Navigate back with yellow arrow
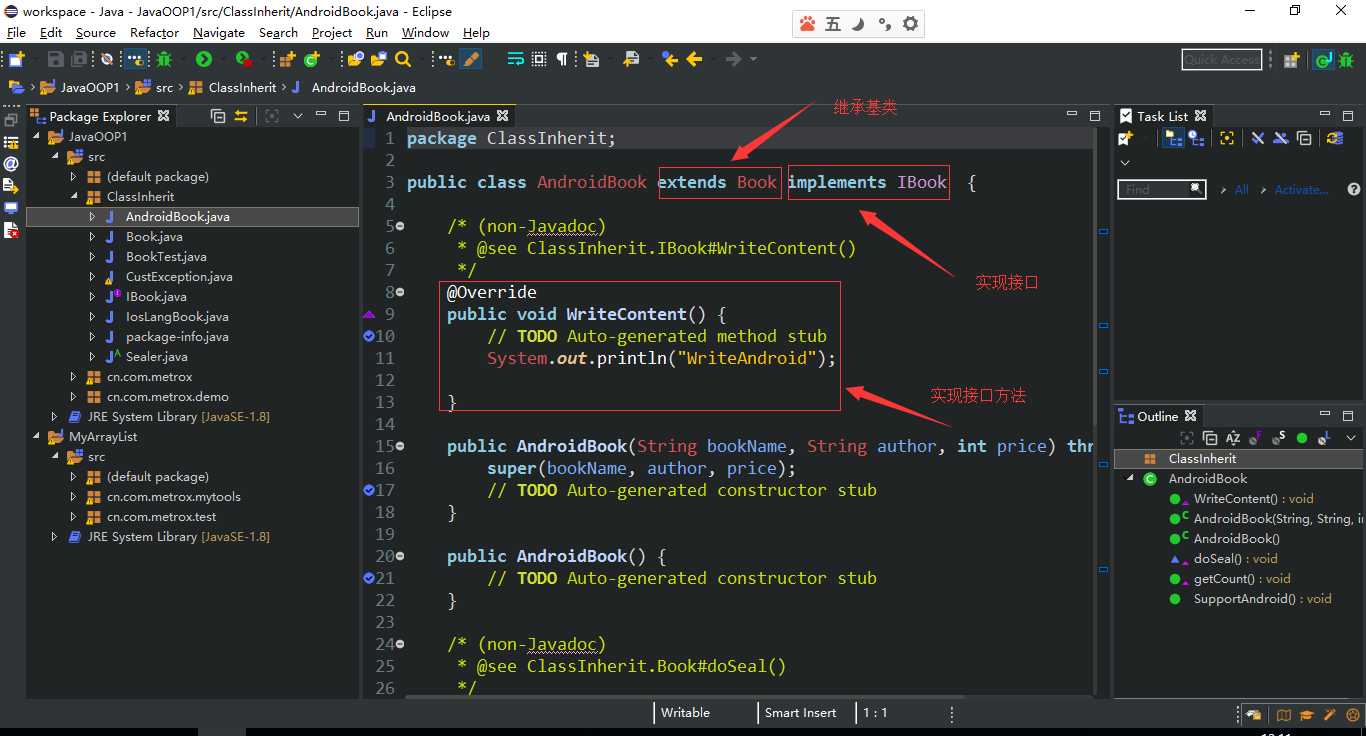The width and height of the screenshot is (1366, 736). pyautogui.click(x=694, y=59)
